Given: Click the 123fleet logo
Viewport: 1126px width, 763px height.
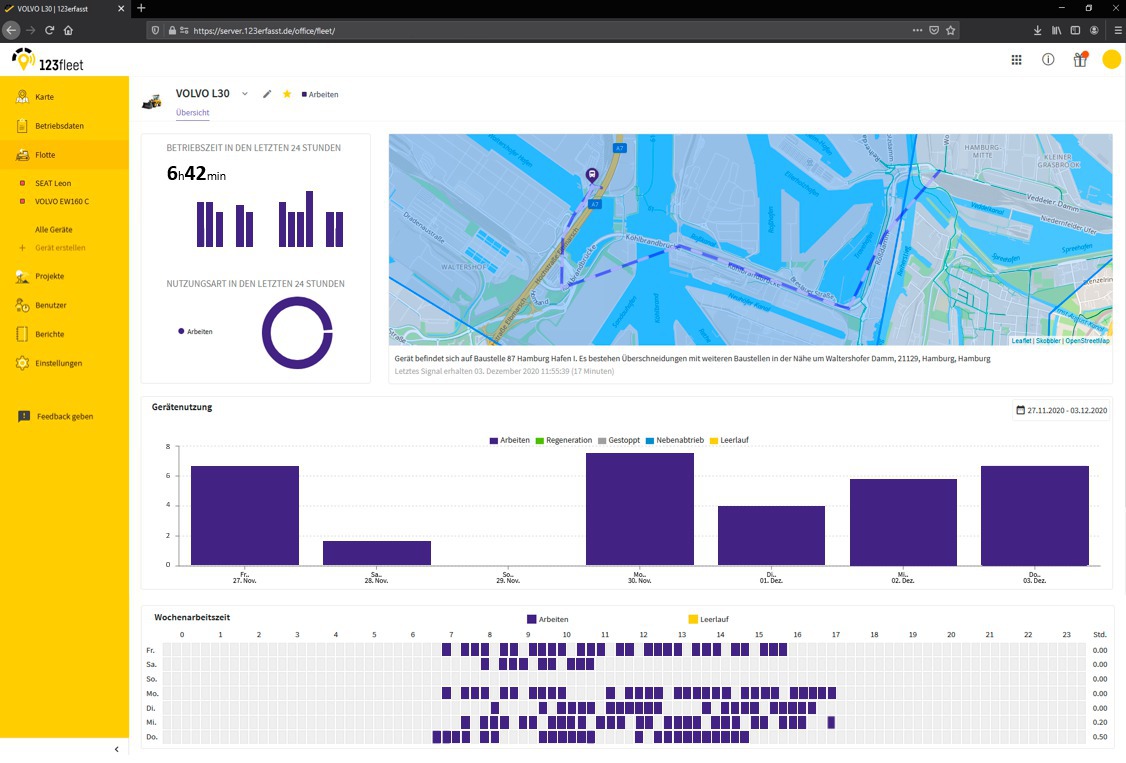Looking at the screenshot, I should 48,60.
